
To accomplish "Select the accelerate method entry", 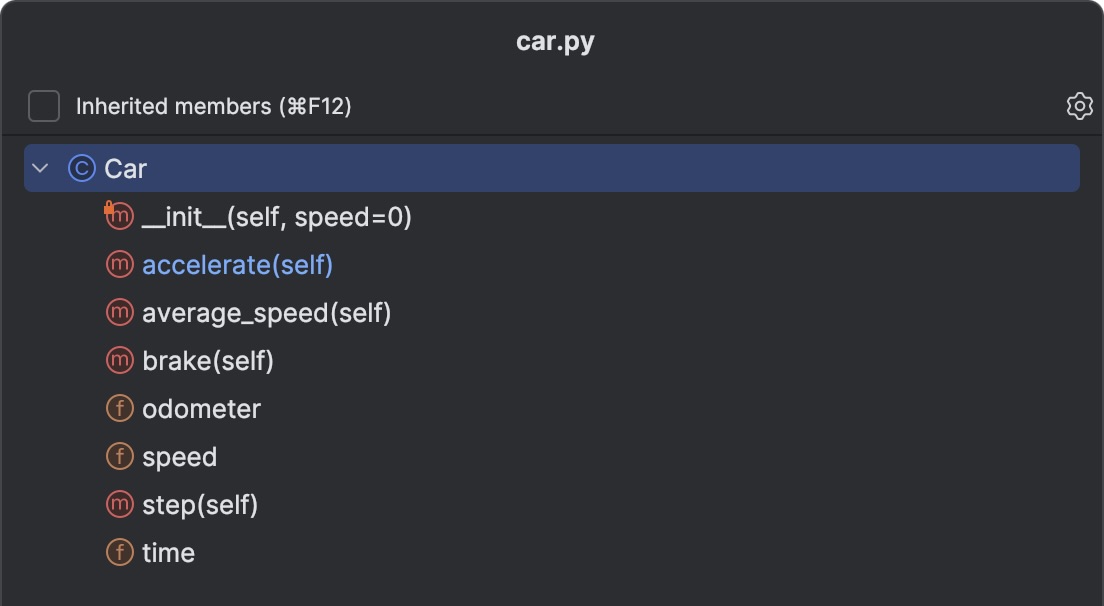I will click(237, 264).
